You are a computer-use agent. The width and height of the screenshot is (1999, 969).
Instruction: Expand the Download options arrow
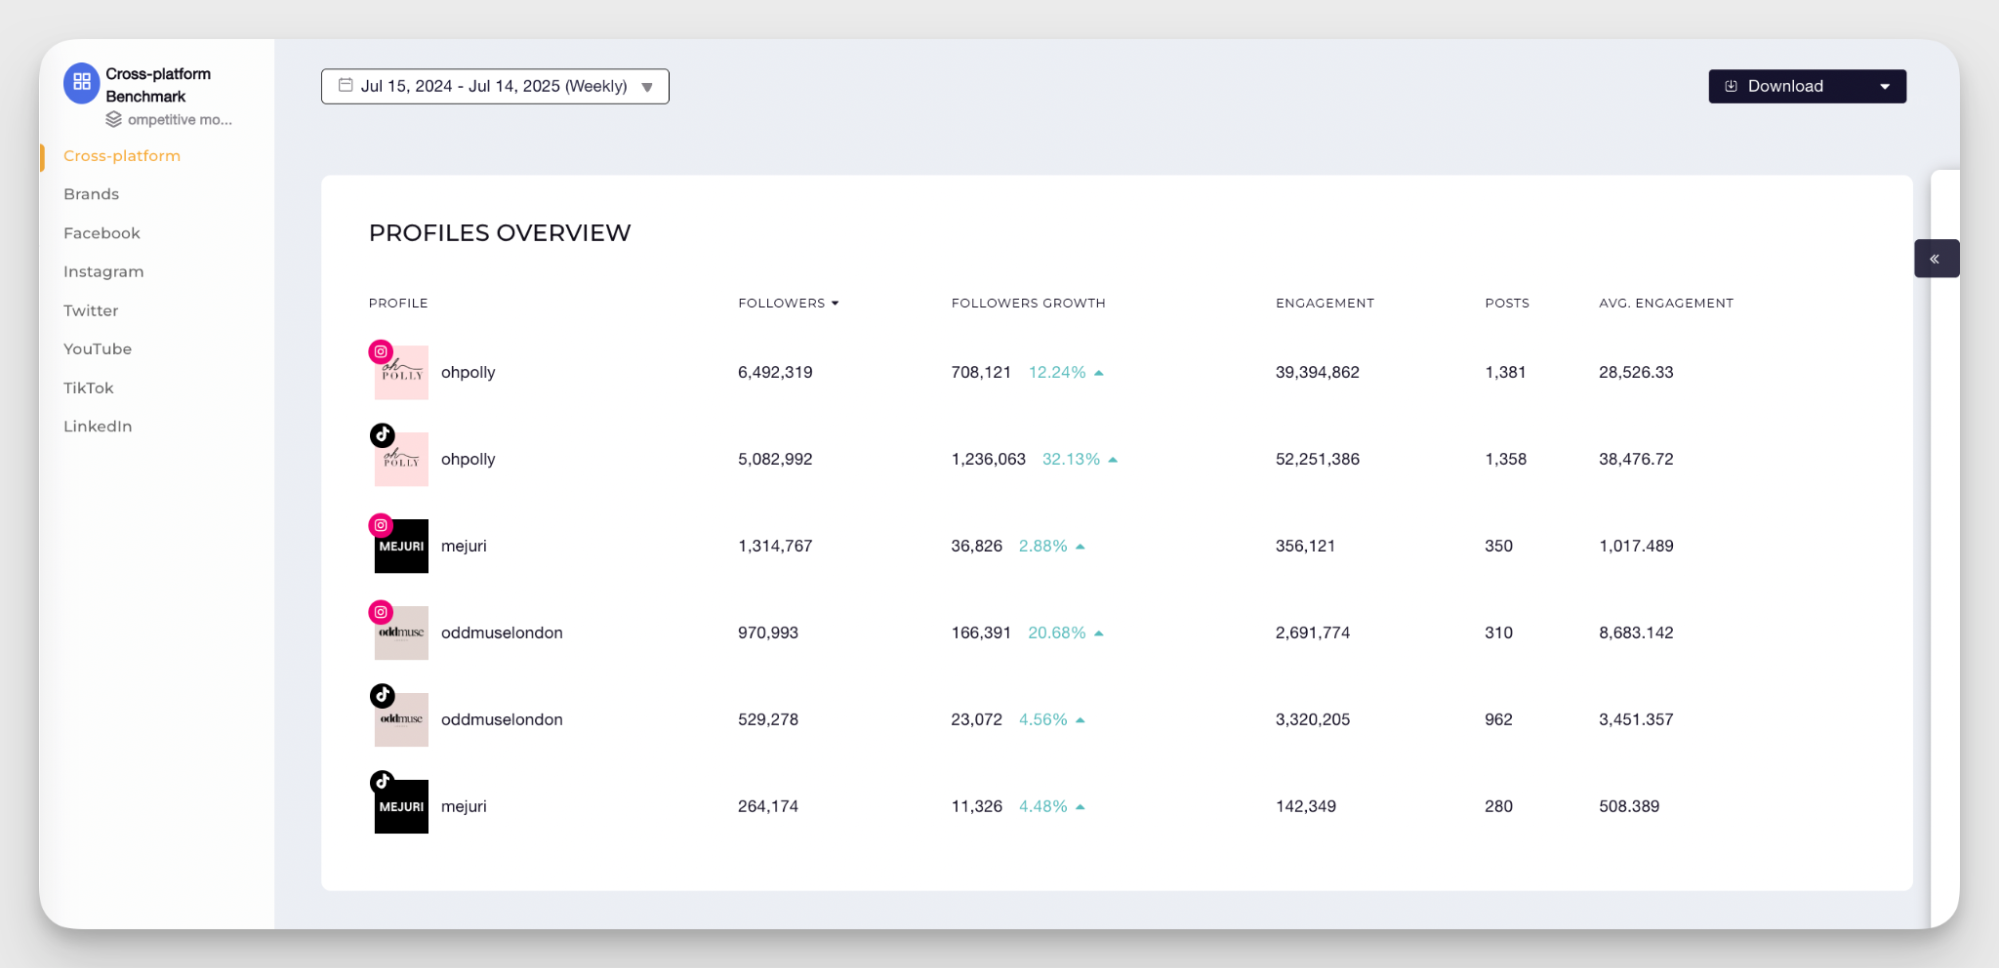pos(1885,86)
